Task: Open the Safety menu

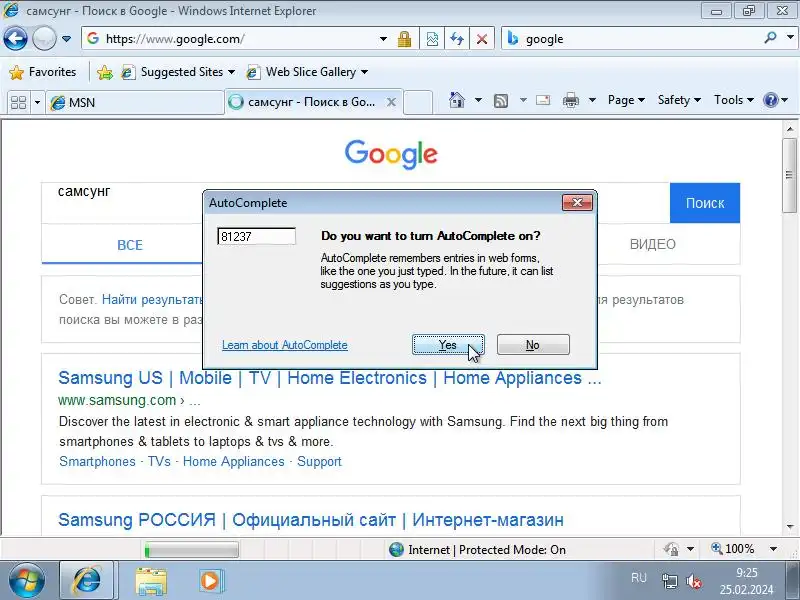Action: (x=679, y=100)
